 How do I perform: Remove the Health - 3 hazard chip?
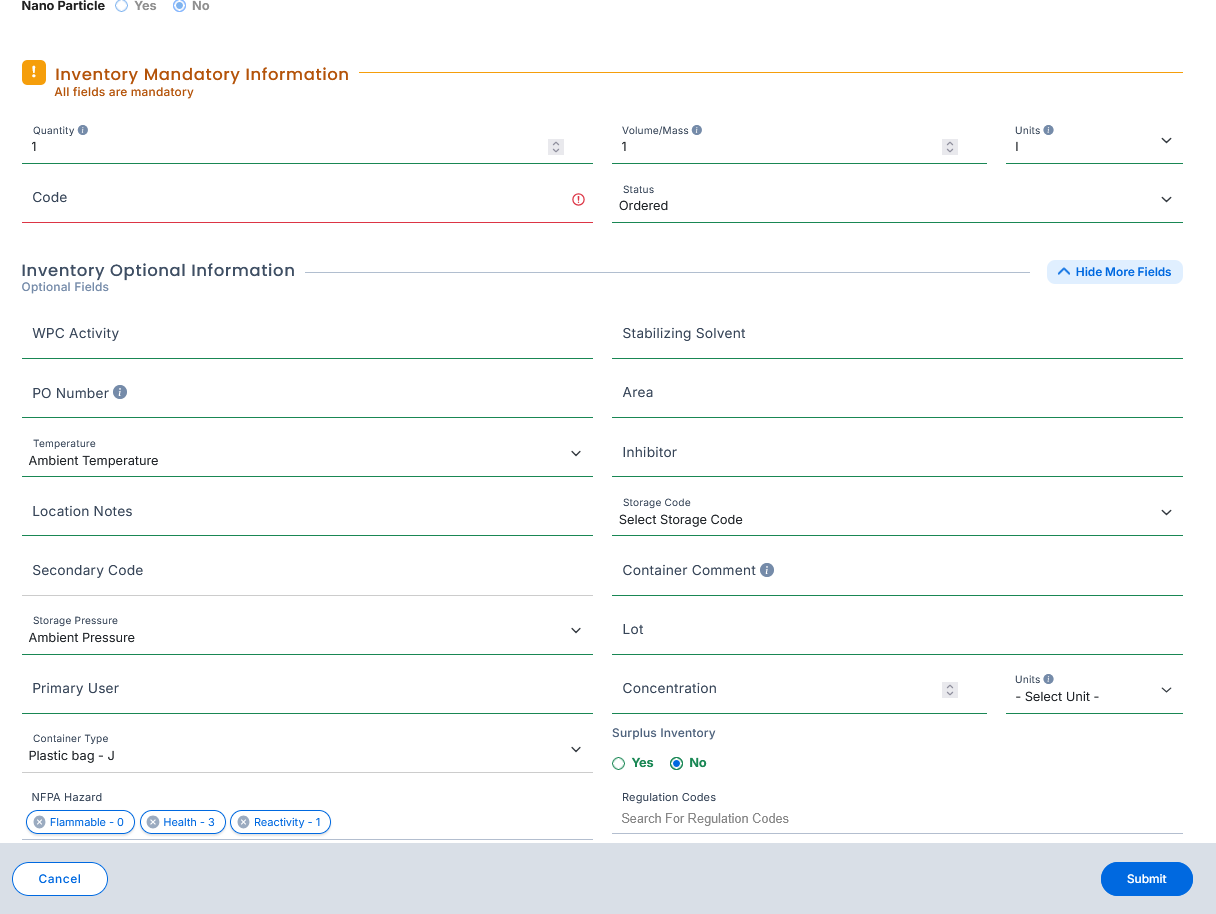click(x=153, y=822)
